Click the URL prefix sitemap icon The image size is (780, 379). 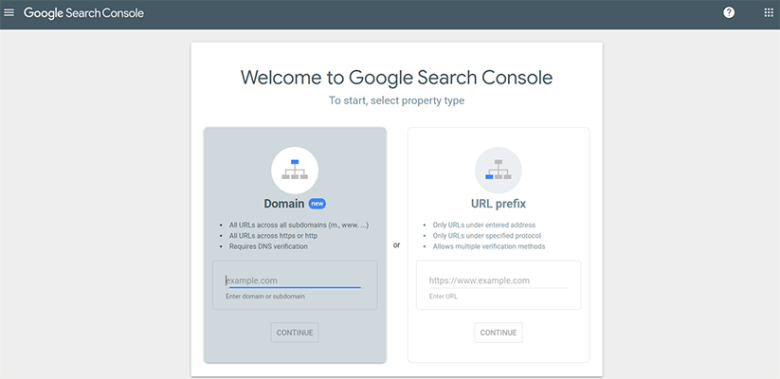[498, 170]
